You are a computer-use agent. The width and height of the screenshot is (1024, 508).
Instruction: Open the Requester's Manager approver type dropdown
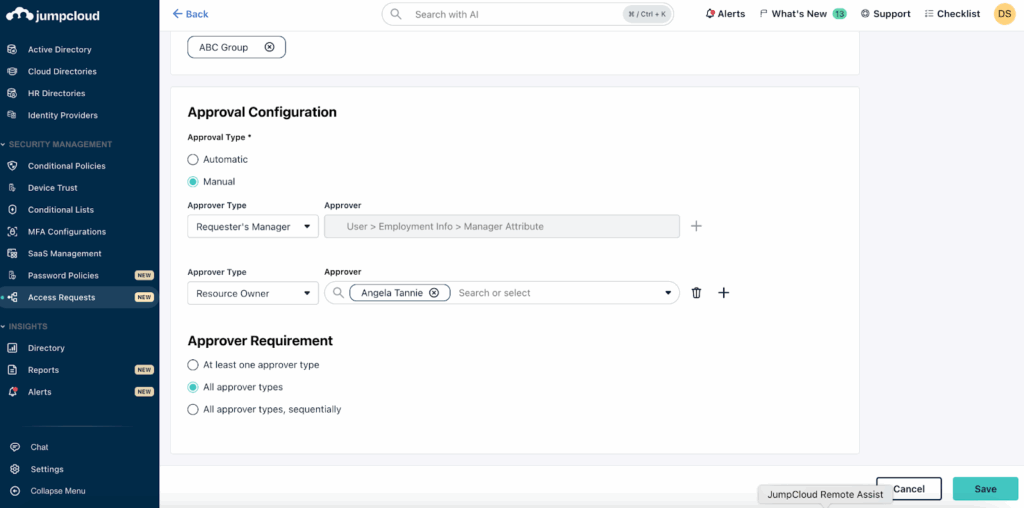[x=253, y=227]
